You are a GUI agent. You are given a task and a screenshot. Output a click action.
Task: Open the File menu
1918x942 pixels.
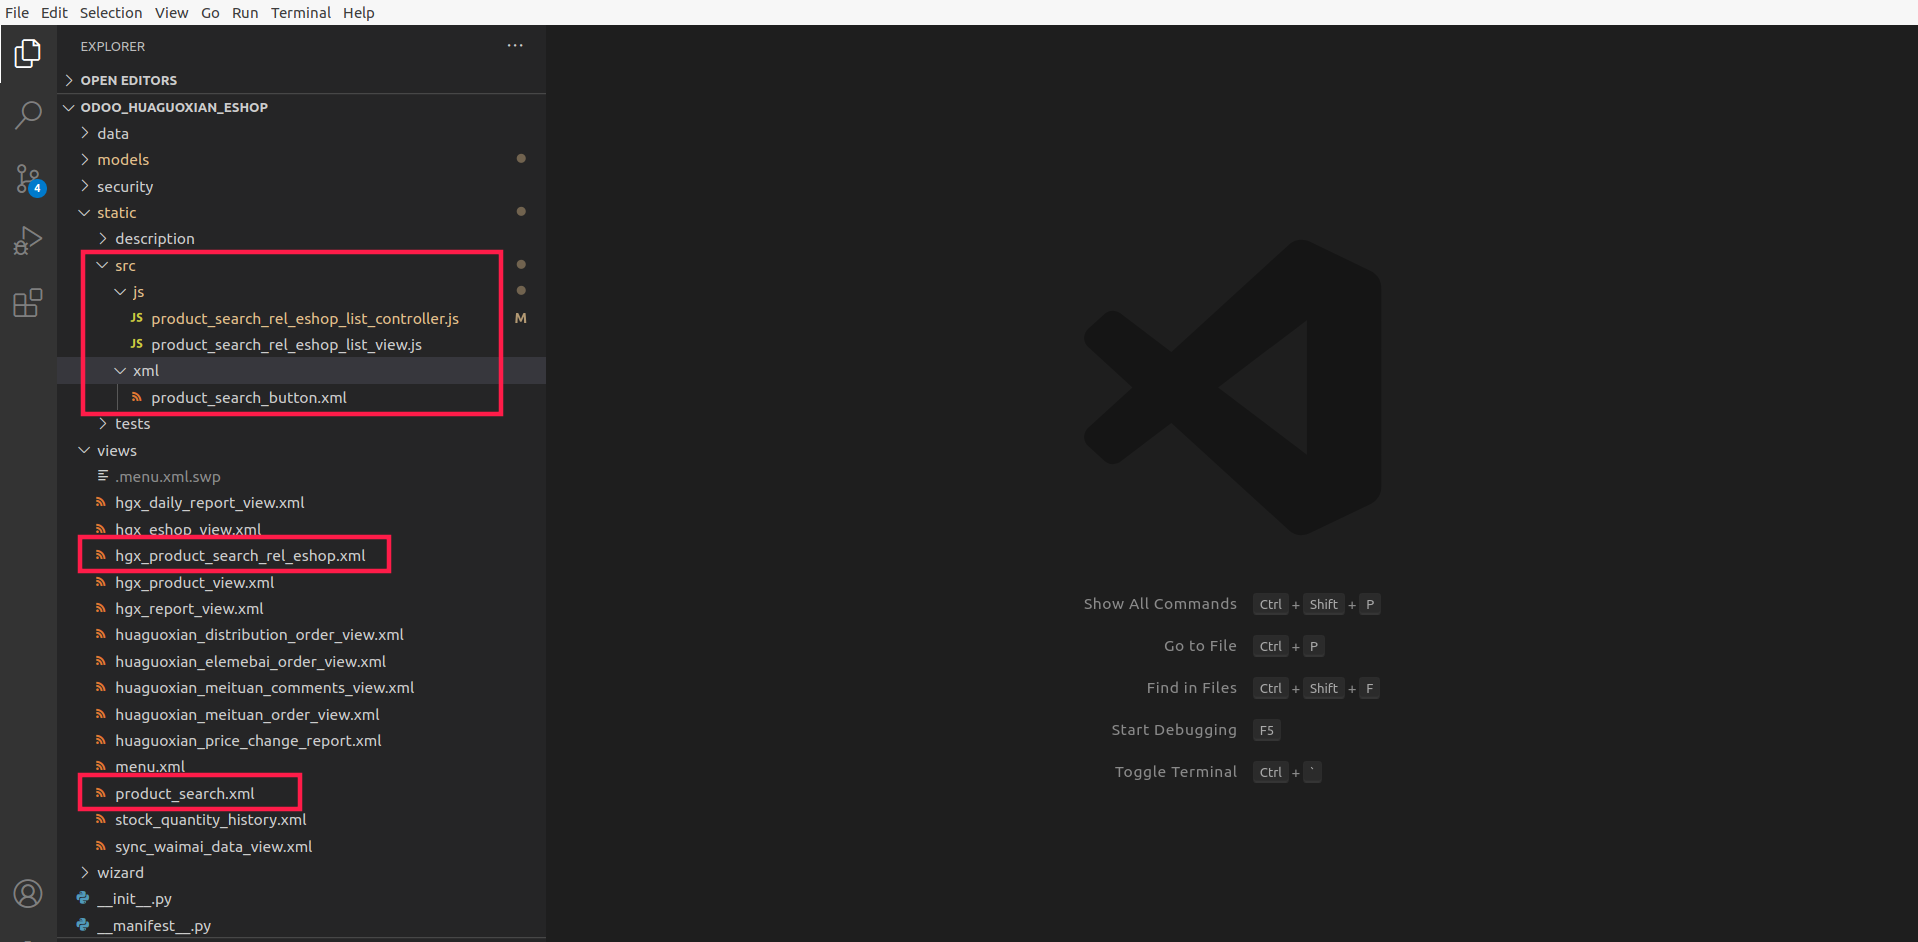click(17, 12)
